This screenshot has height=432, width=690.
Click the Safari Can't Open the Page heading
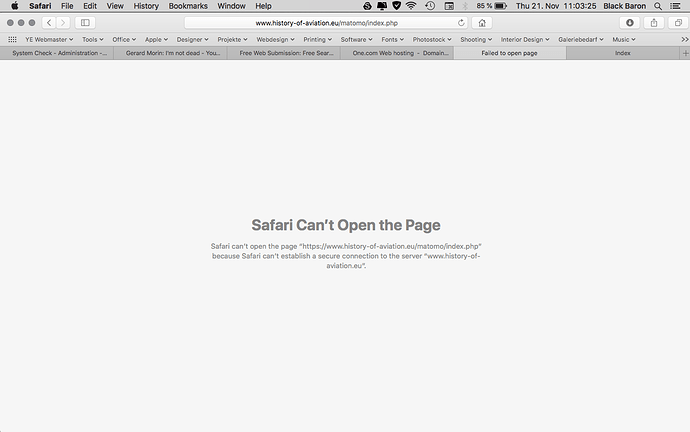click(x=346, y=225)
